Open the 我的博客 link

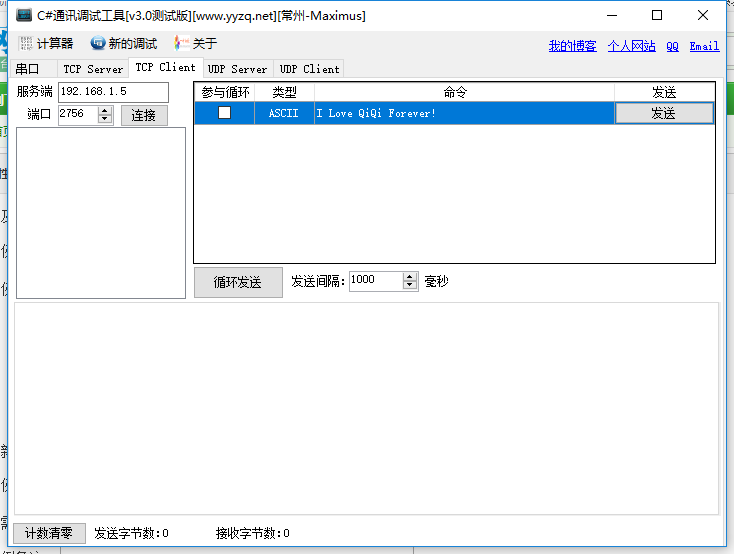pyautogui.click(x=573, y=46)
